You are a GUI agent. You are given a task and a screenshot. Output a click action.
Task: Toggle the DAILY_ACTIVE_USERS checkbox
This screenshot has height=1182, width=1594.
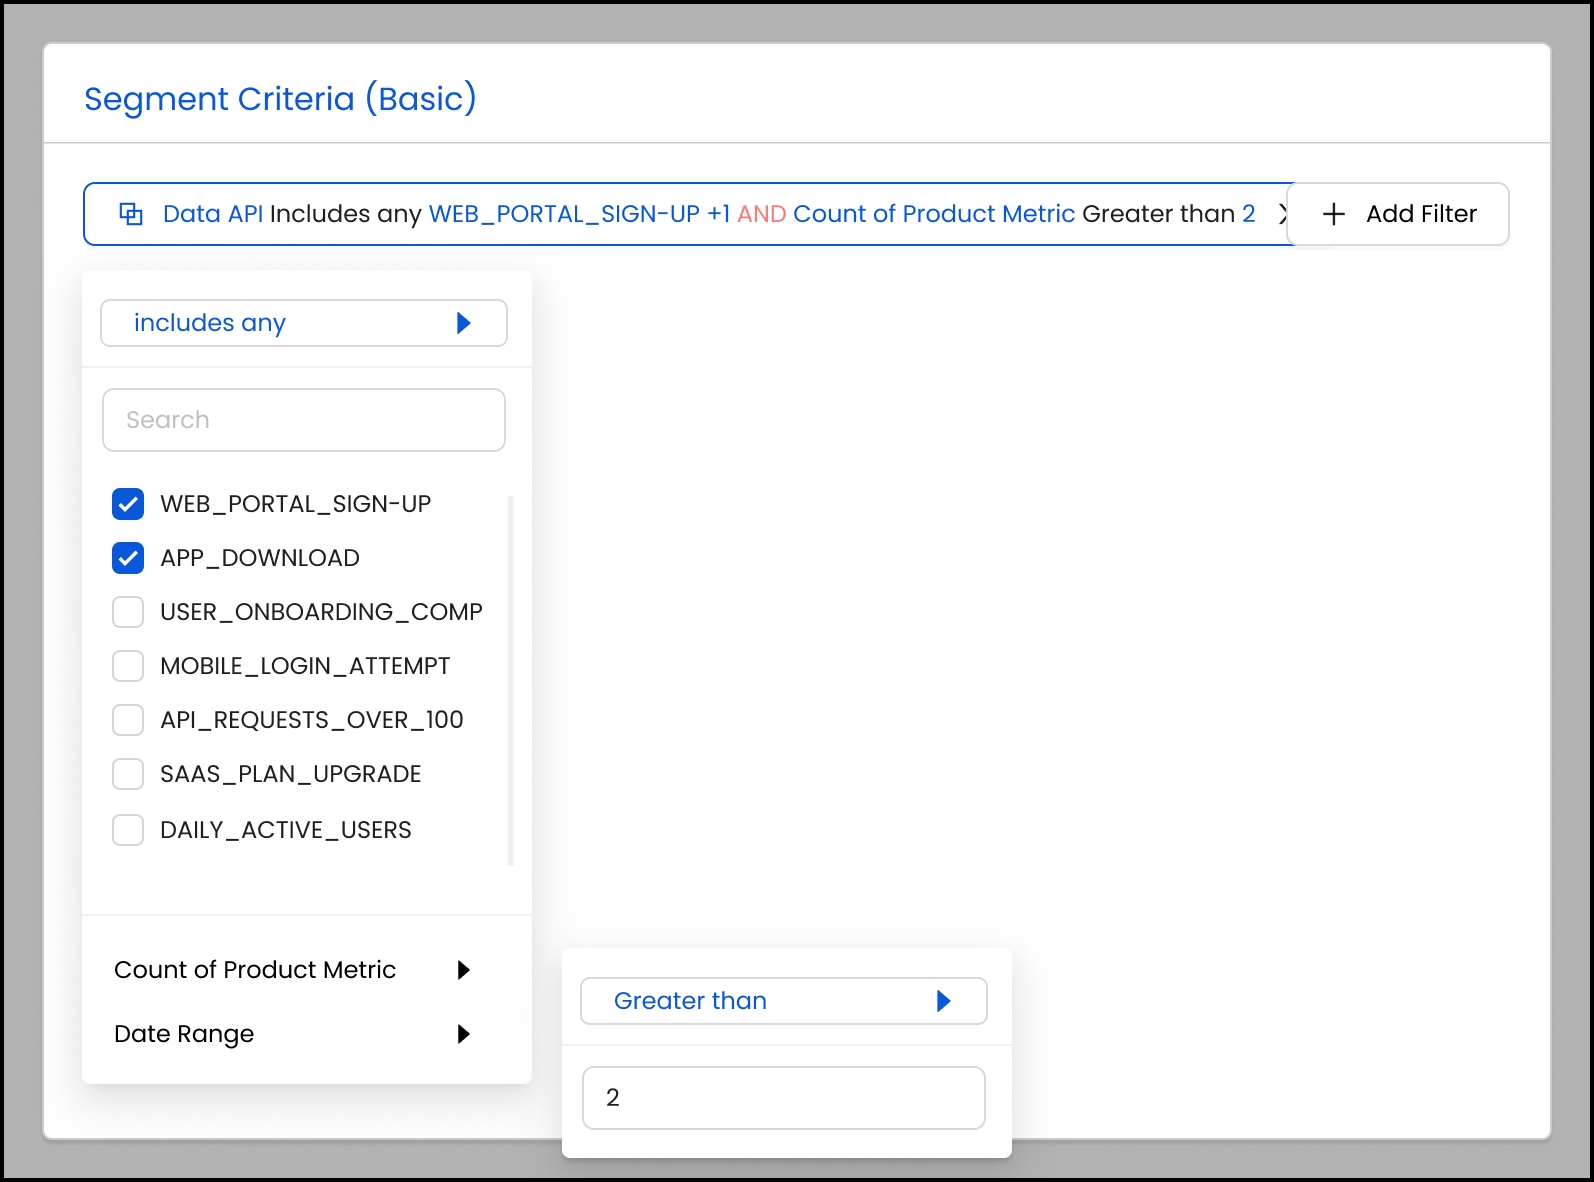pos(128,830)
